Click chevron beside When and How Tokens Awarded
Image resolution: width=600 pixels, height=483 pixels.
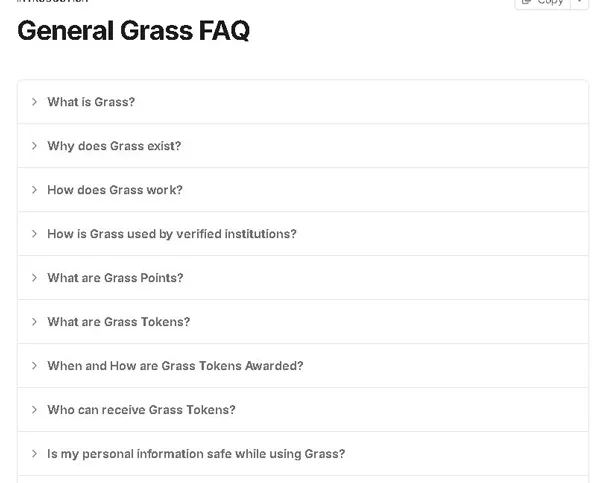(34, 366)
